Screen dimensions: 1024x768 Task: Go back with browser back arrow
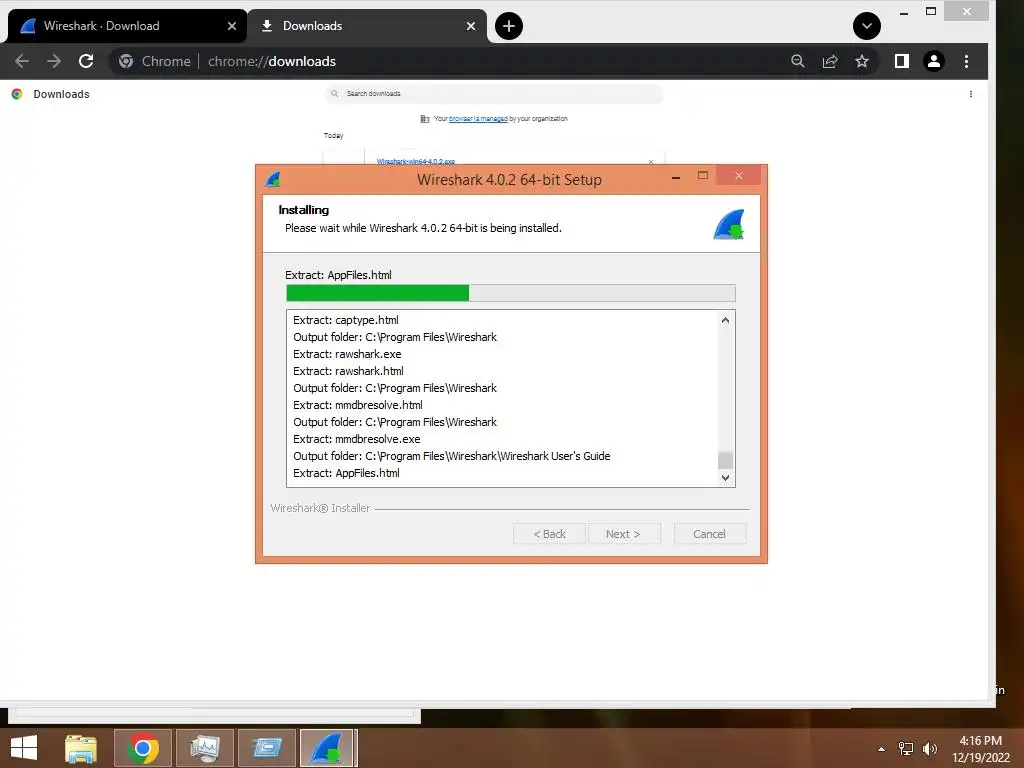coord(22,61)
